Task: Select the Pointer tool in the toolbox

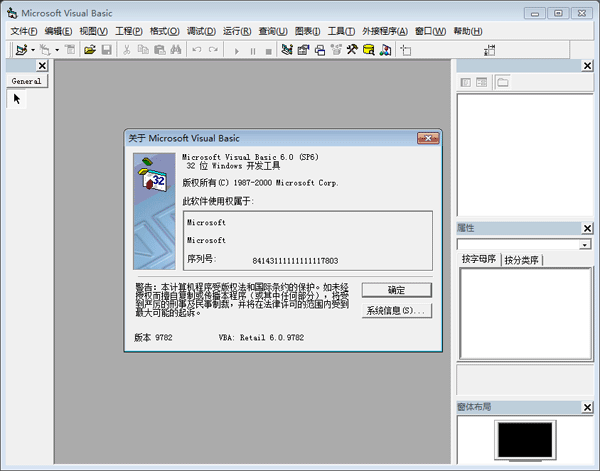Action: click(16, 99)
